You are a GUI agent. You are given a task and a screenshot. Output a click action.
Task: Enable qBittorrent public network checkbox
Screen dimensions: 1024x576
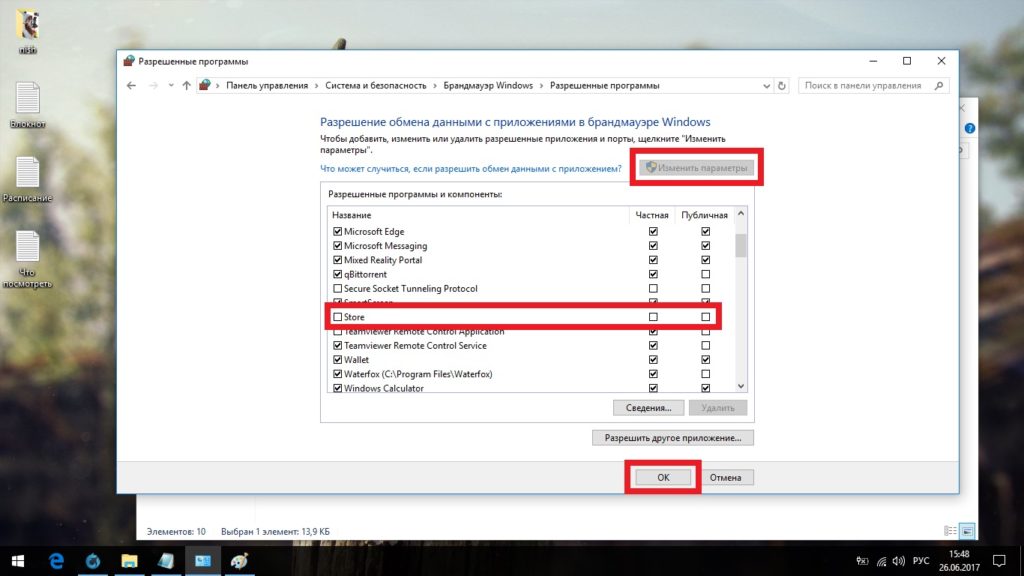[705, 274]
